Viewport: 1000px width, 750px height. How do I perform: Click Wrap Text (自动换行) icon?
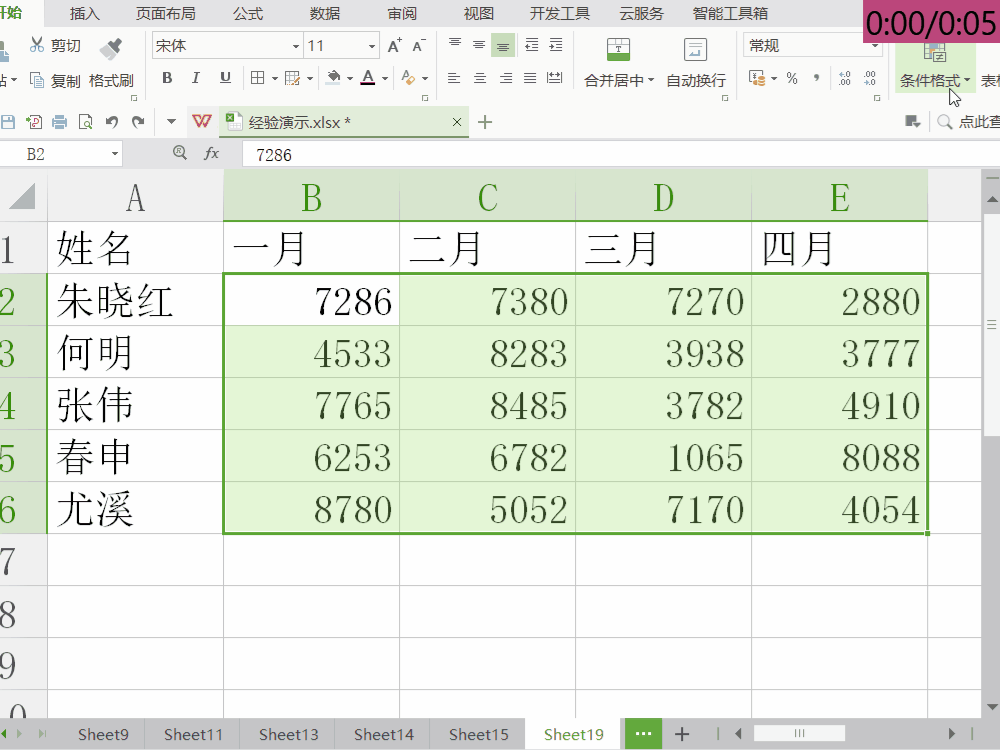(695, 49)
